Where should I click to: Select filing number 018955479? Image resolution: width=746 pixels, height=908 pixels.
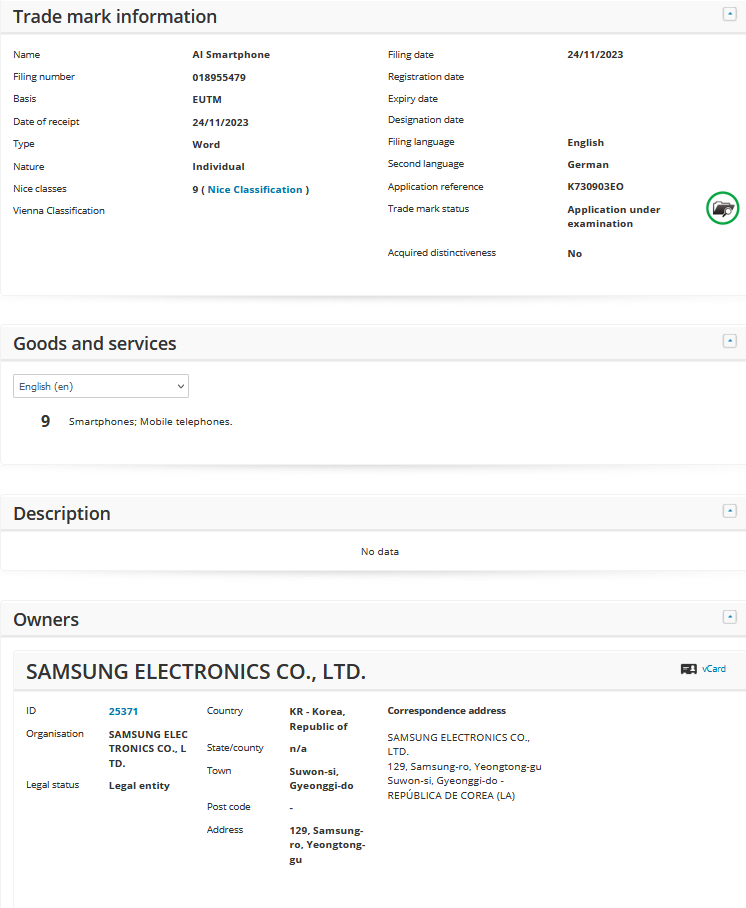(219, 78)
